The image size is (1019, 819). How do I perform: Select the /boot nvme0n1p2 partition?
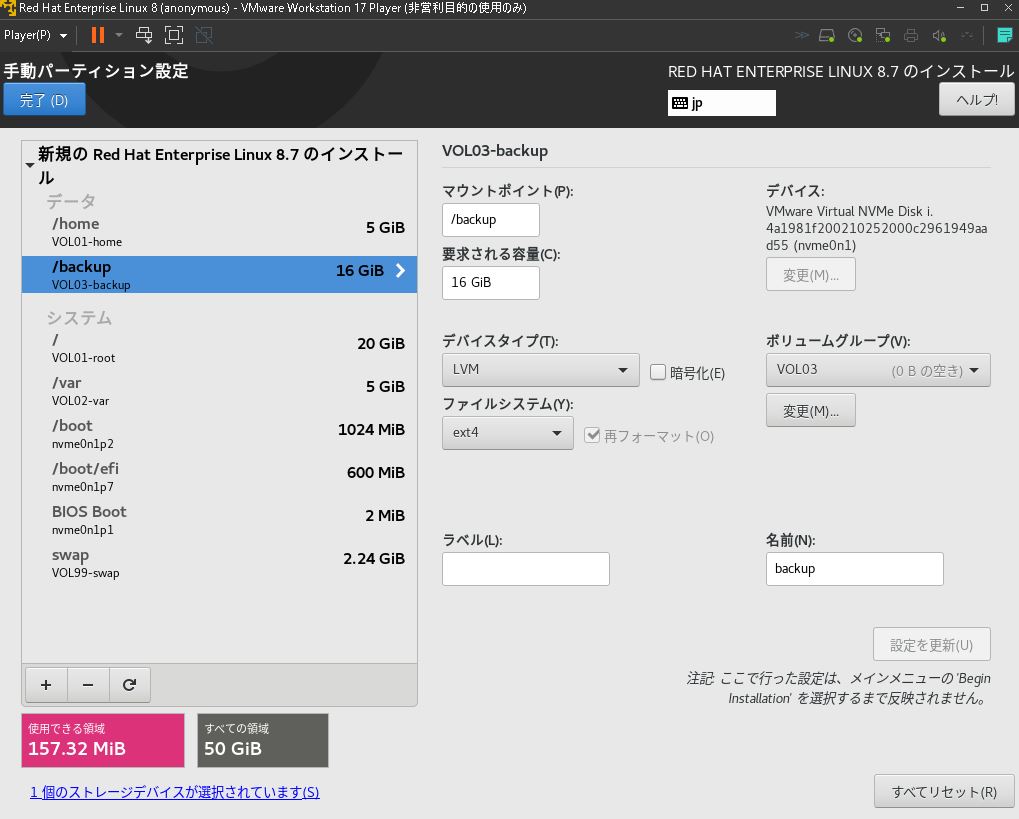coord(220,434)
